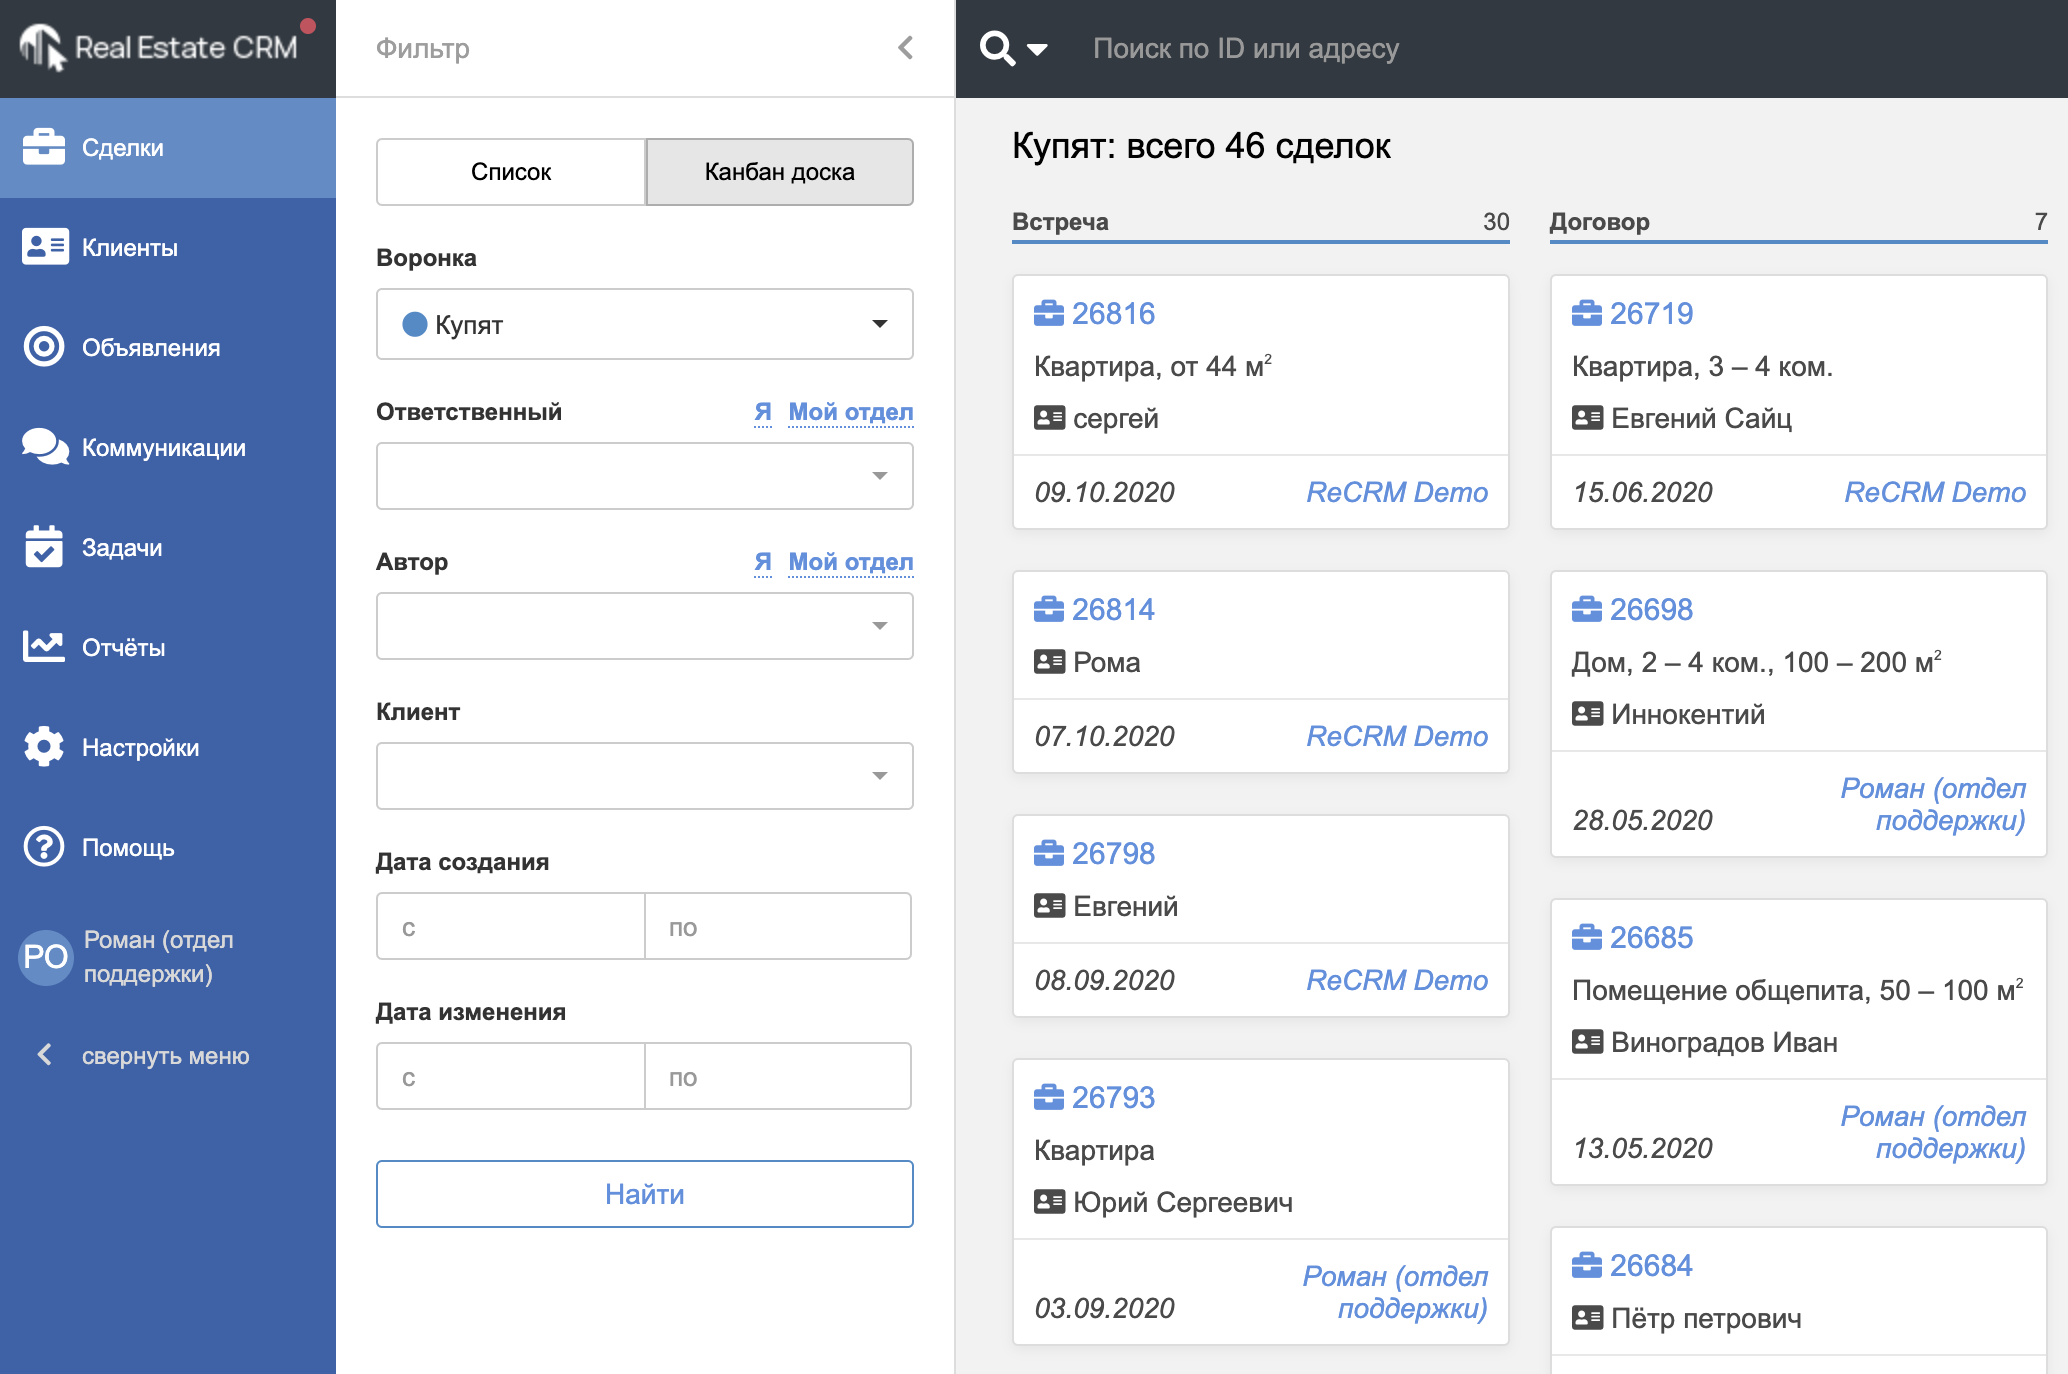Click briefcase icon of deal 26684
The image size is (2068, 1374).
click(1587, 1265)
